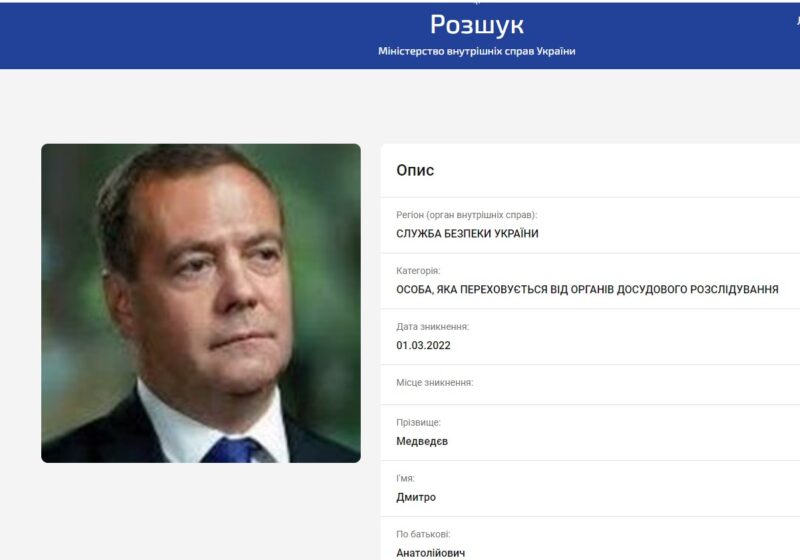Click the cut-off link at header's right edge
Image resolution: width=800 pixels, height=560 pixels.
(x=797, y=20)
